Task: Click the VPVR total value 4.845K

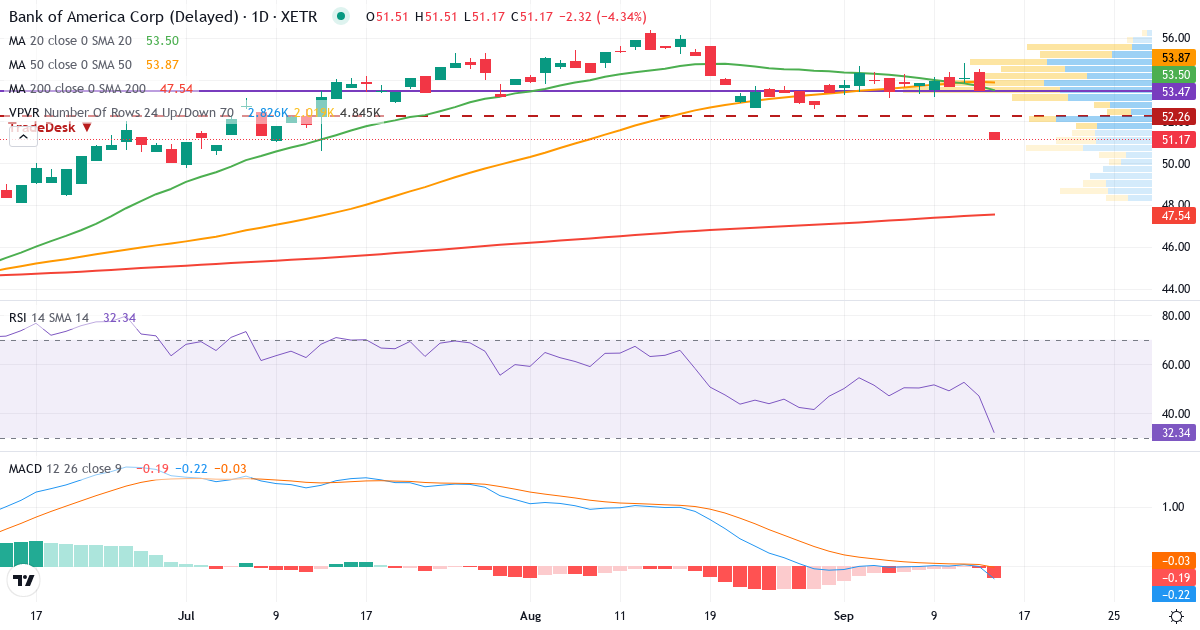Action: (361, 113)
